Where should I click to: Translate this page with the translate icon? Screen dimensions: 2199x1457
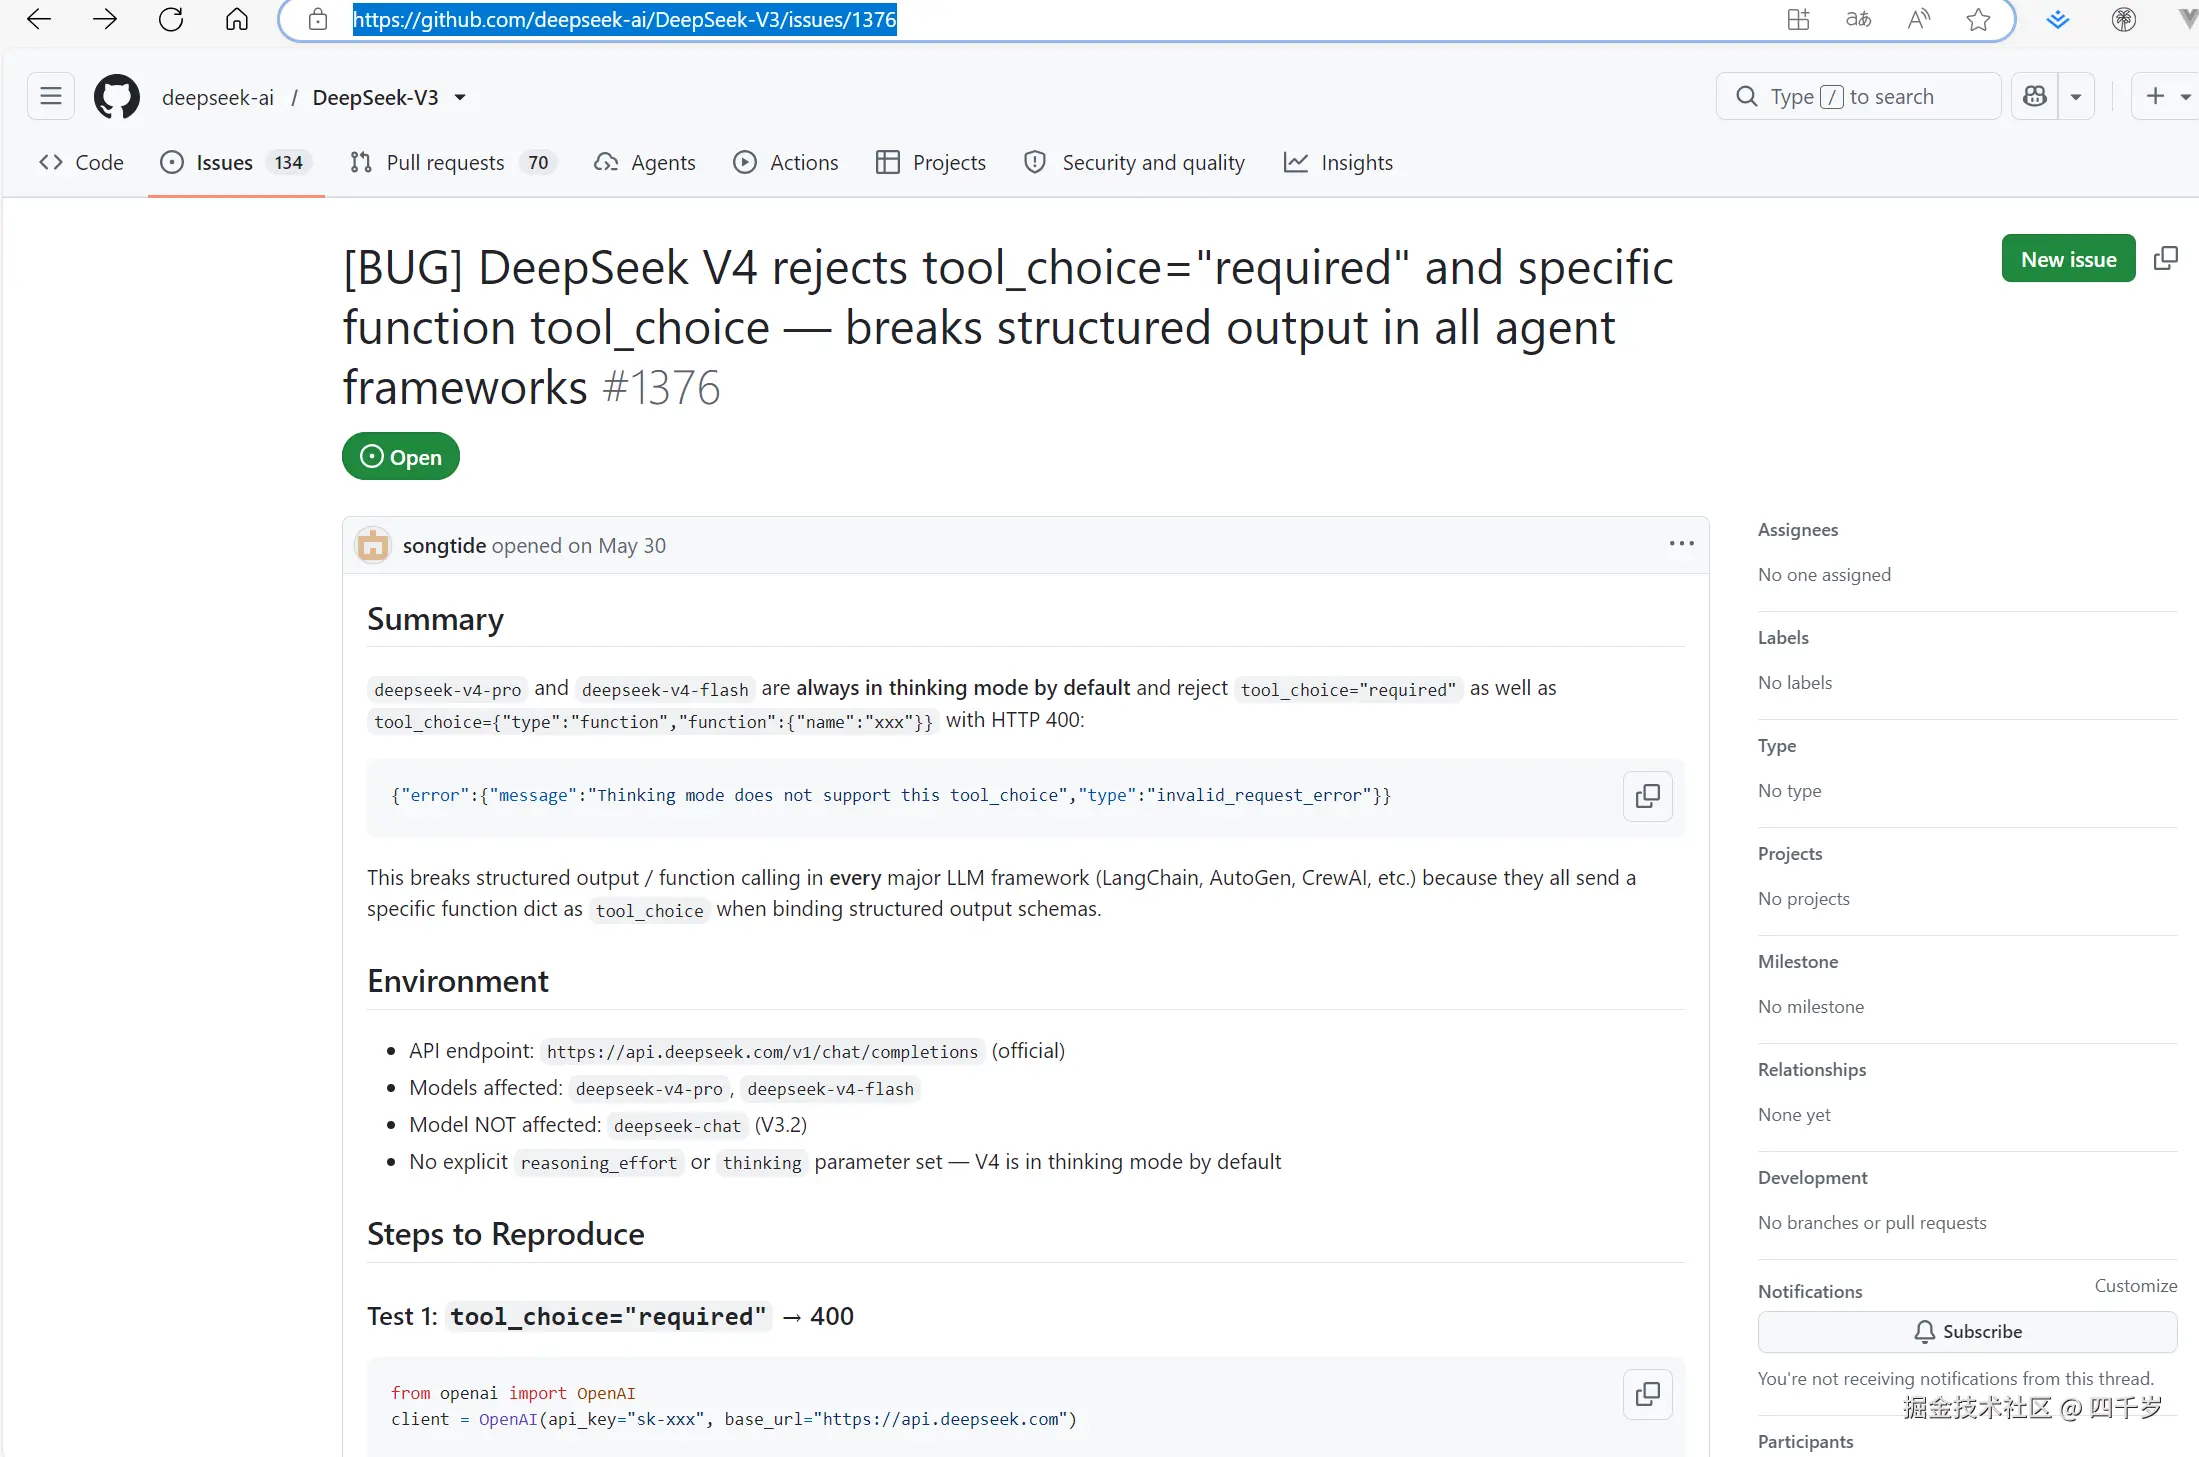point(1858,19)
